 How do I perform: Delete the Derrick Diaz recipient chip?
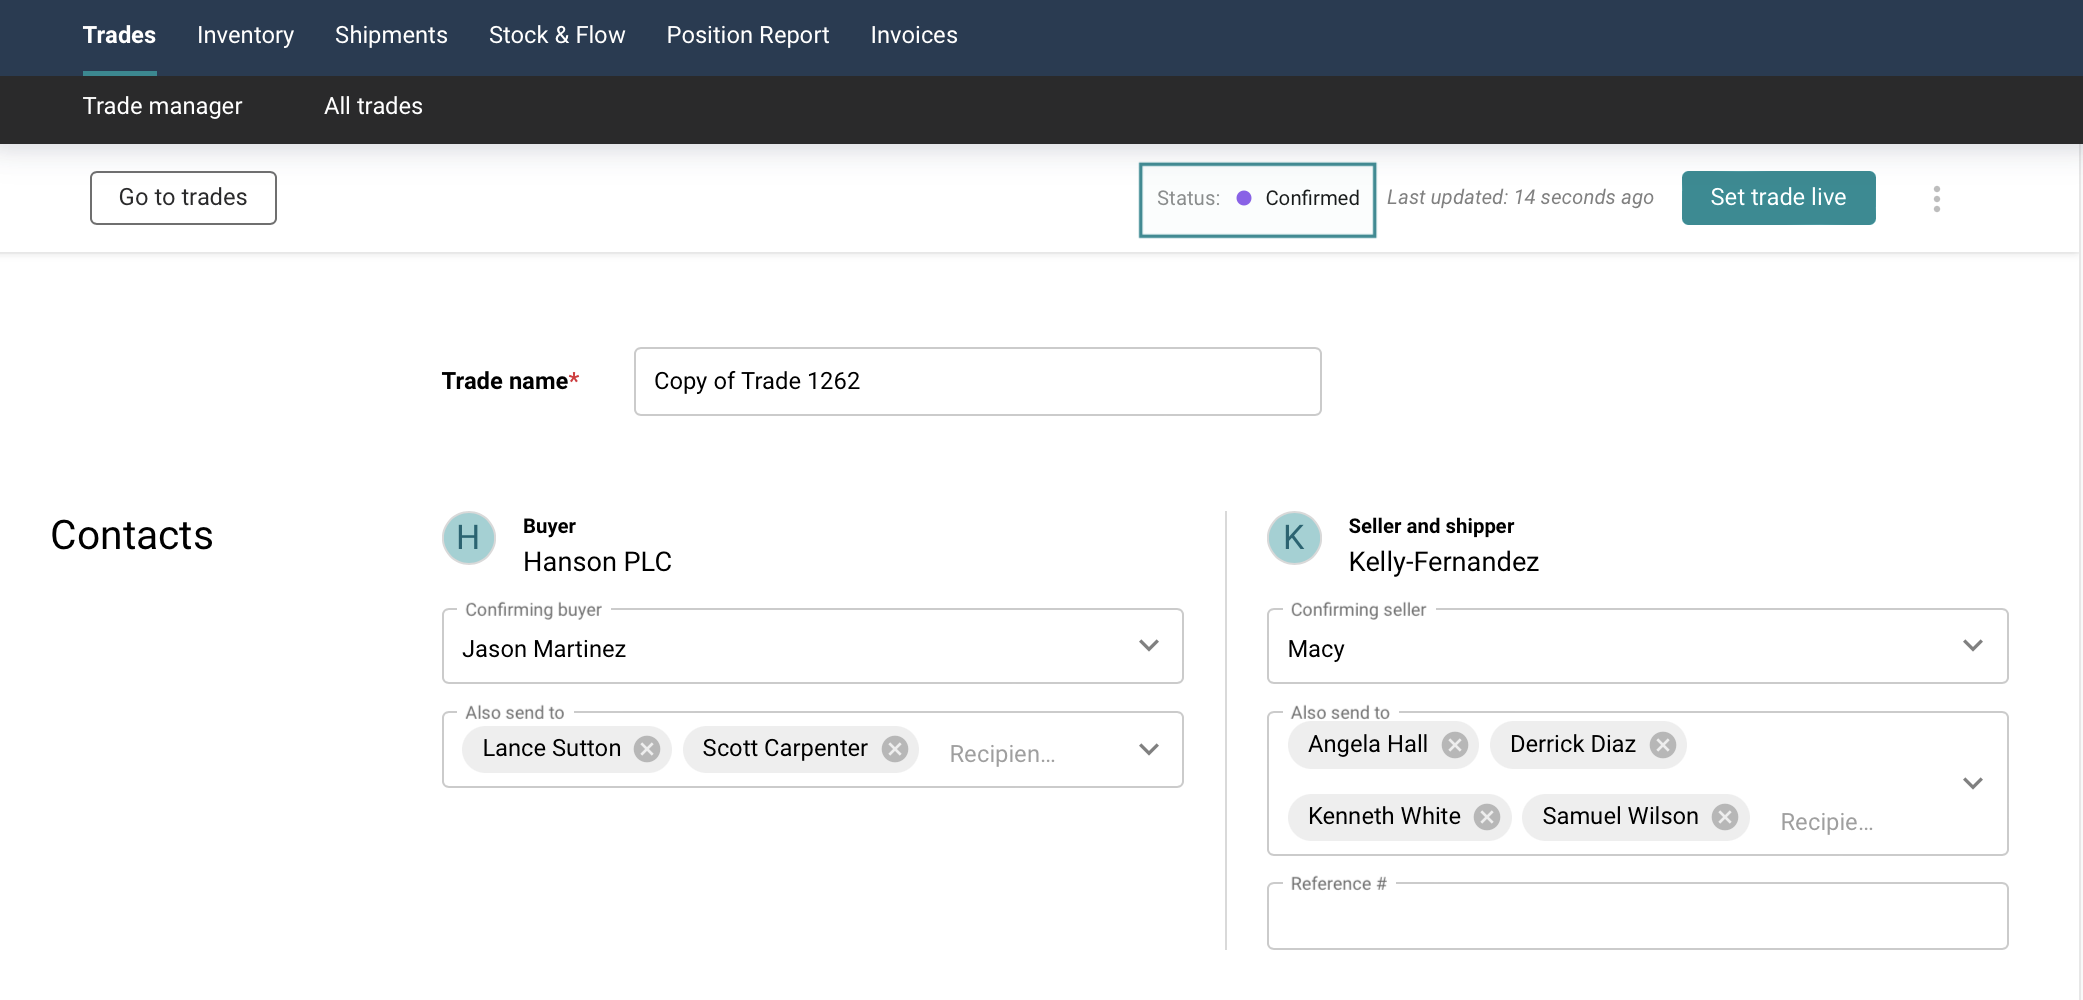pos(1662,745)
